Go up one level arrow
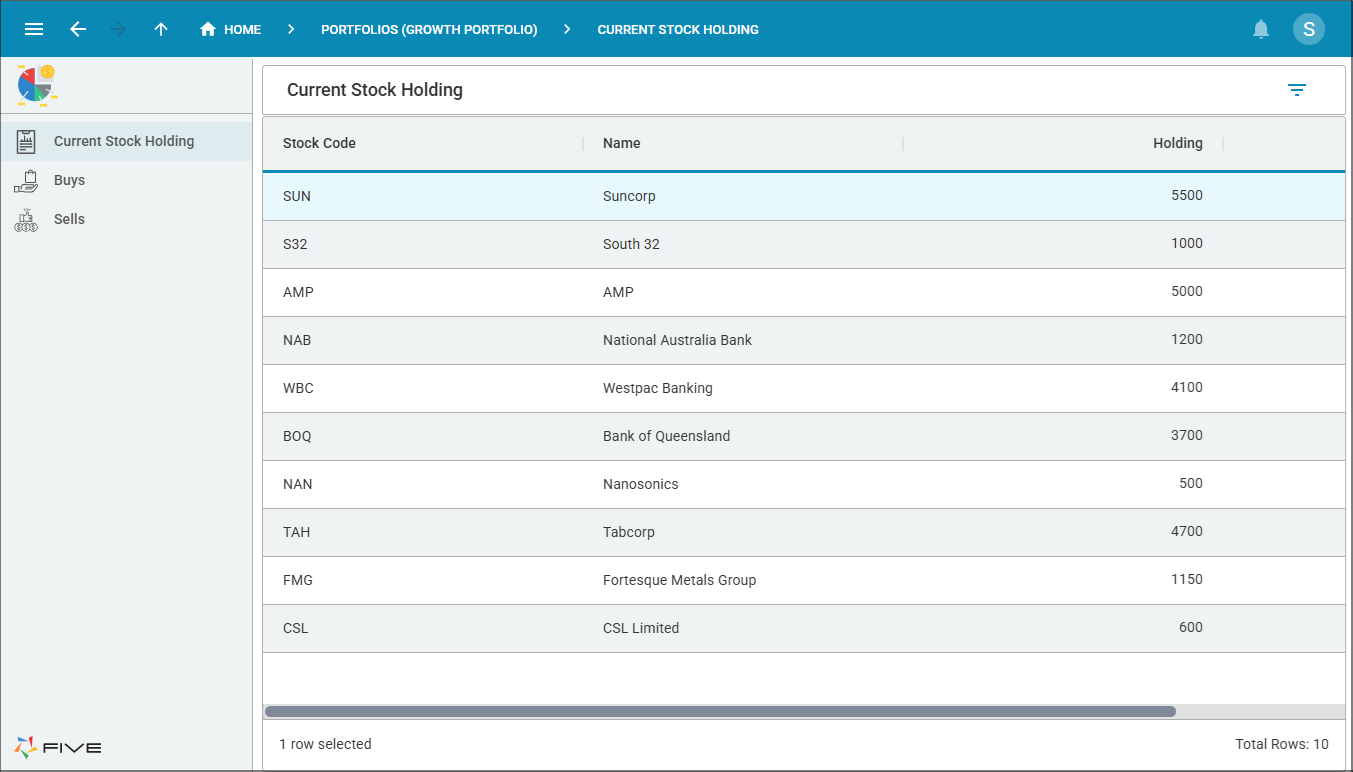 pyautogui.click(x=161, y=29)
